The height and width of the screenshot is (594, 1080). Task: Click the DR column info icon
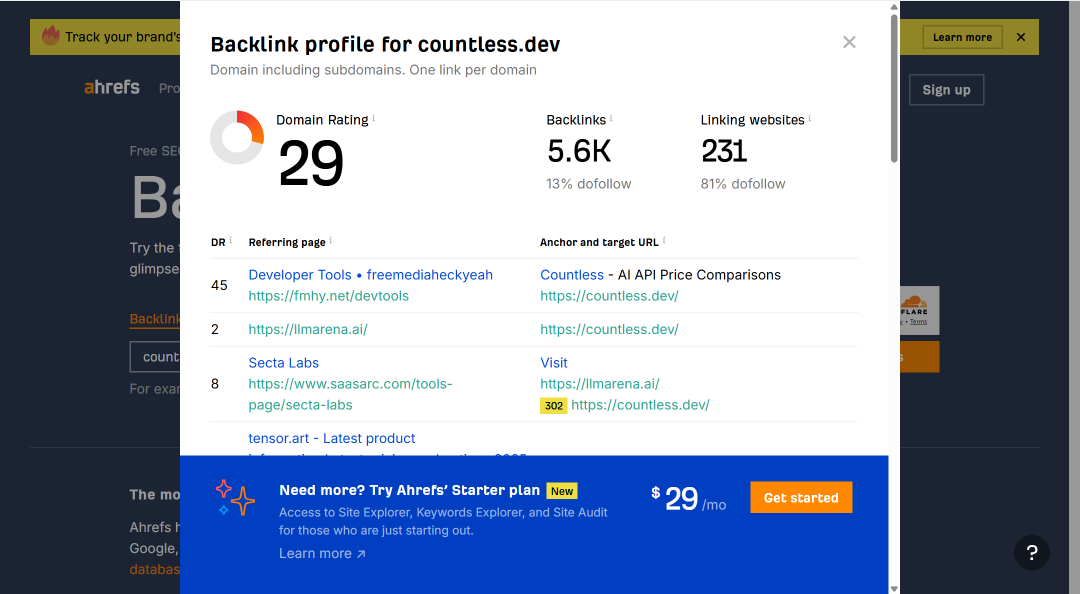[x=231, y=240]
